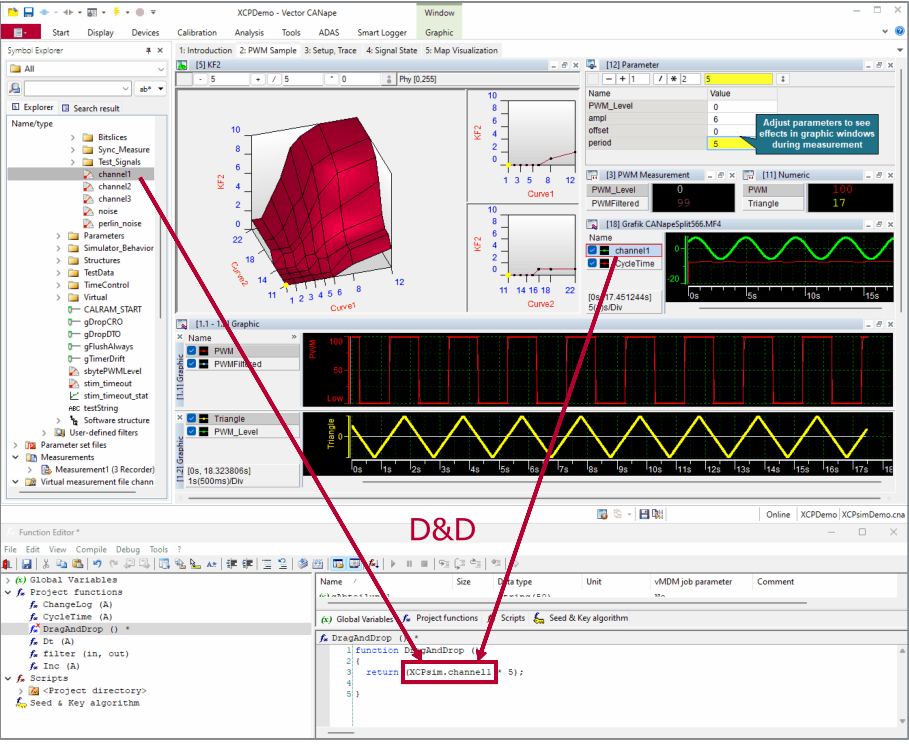Image resolution: width=909 pixels, height=744 pixels.
Task: Click the Compile icon in Function Editor toolbar
Action: tap(304, 565)
